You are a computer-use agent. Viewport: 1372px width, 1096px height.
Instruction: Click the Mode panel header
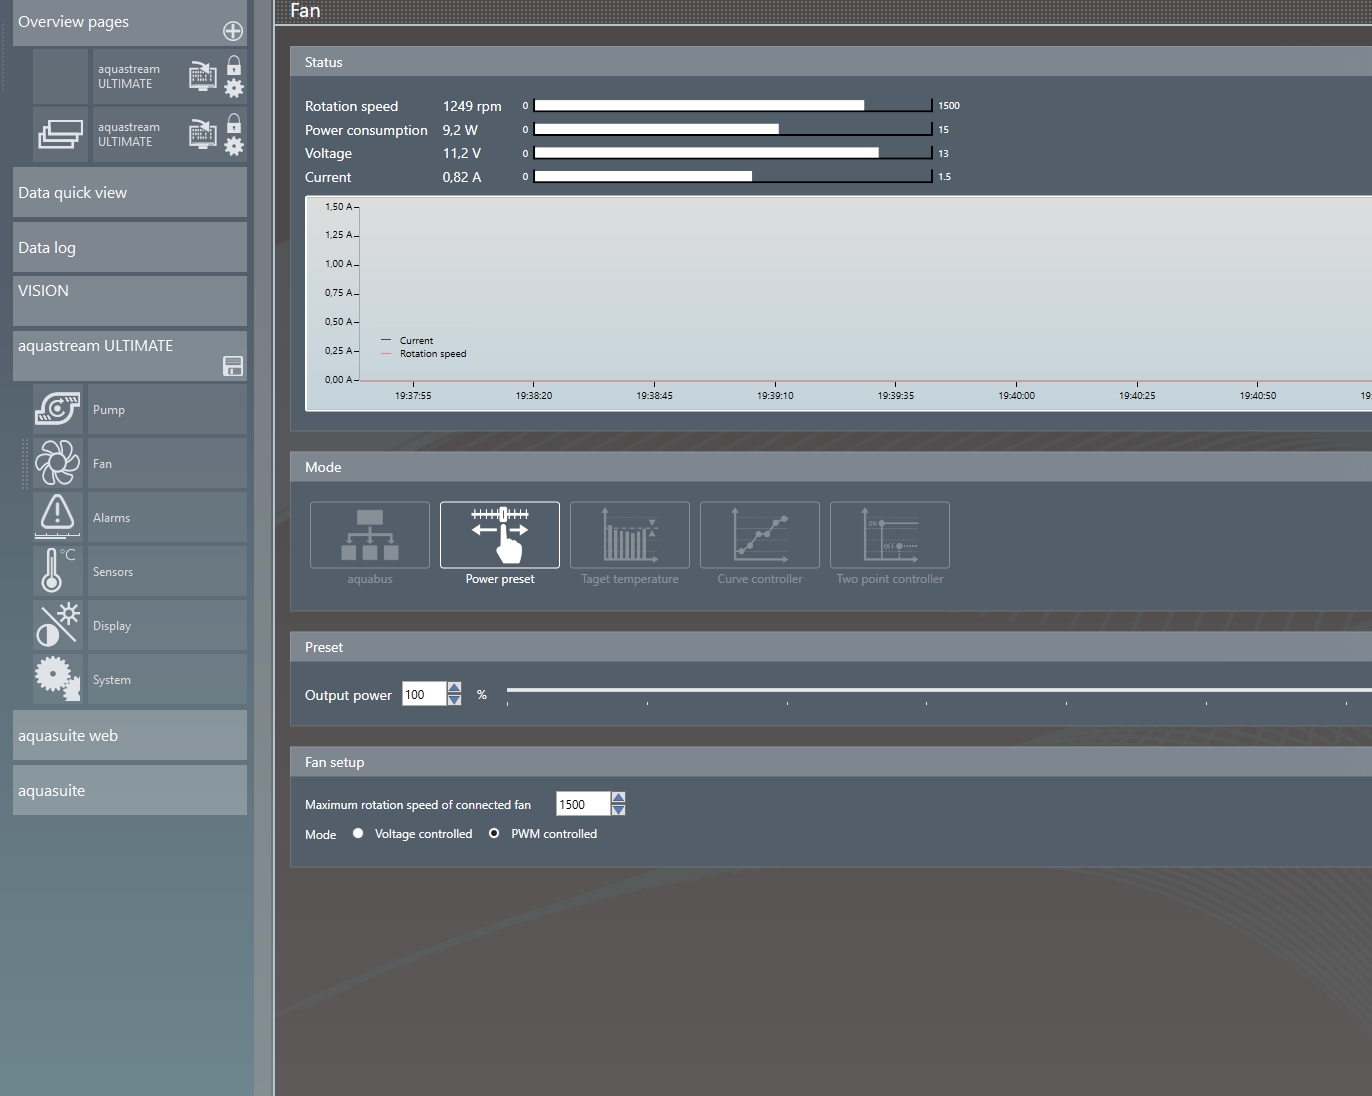coord(831,467)
